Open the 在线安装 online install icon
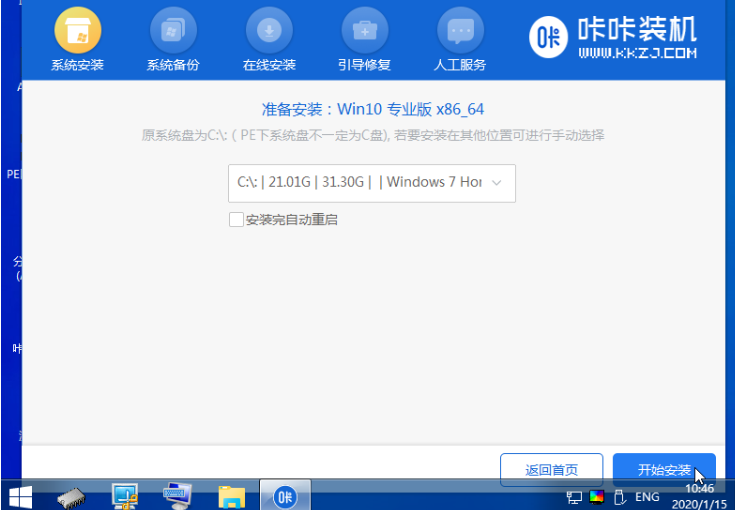 [269, 31]
